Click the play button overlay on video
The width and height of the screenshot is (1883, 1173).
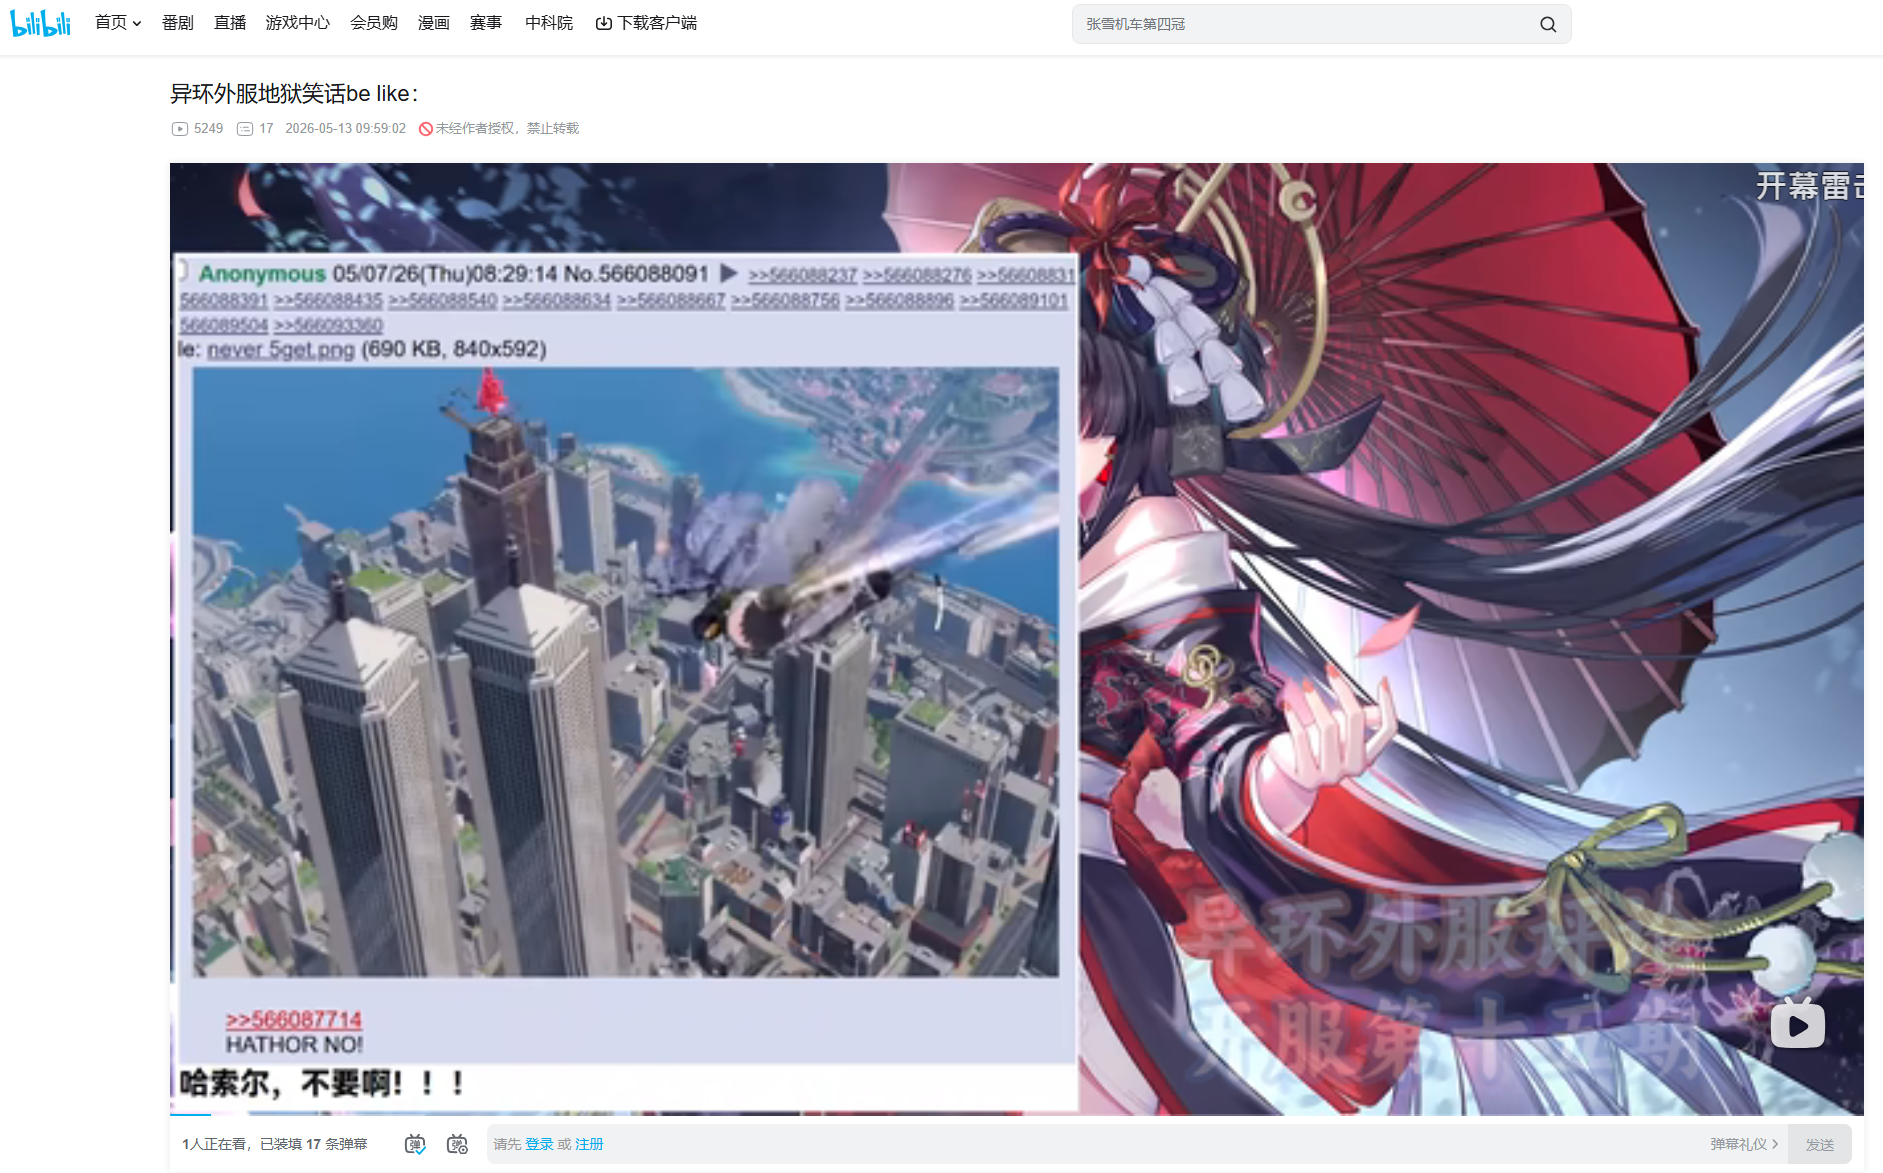click(x=1797, y=1024)
